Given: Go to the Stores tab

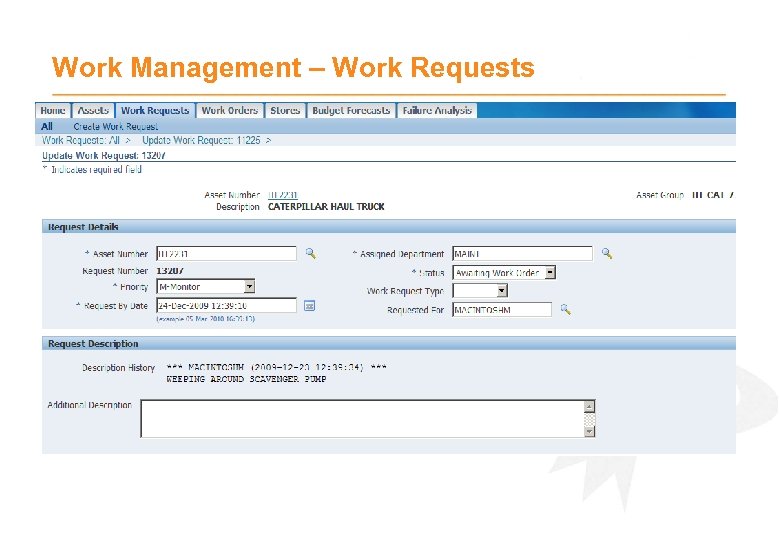Looking at the screenshot, I should pyautogui.click(x=285, y=110).
